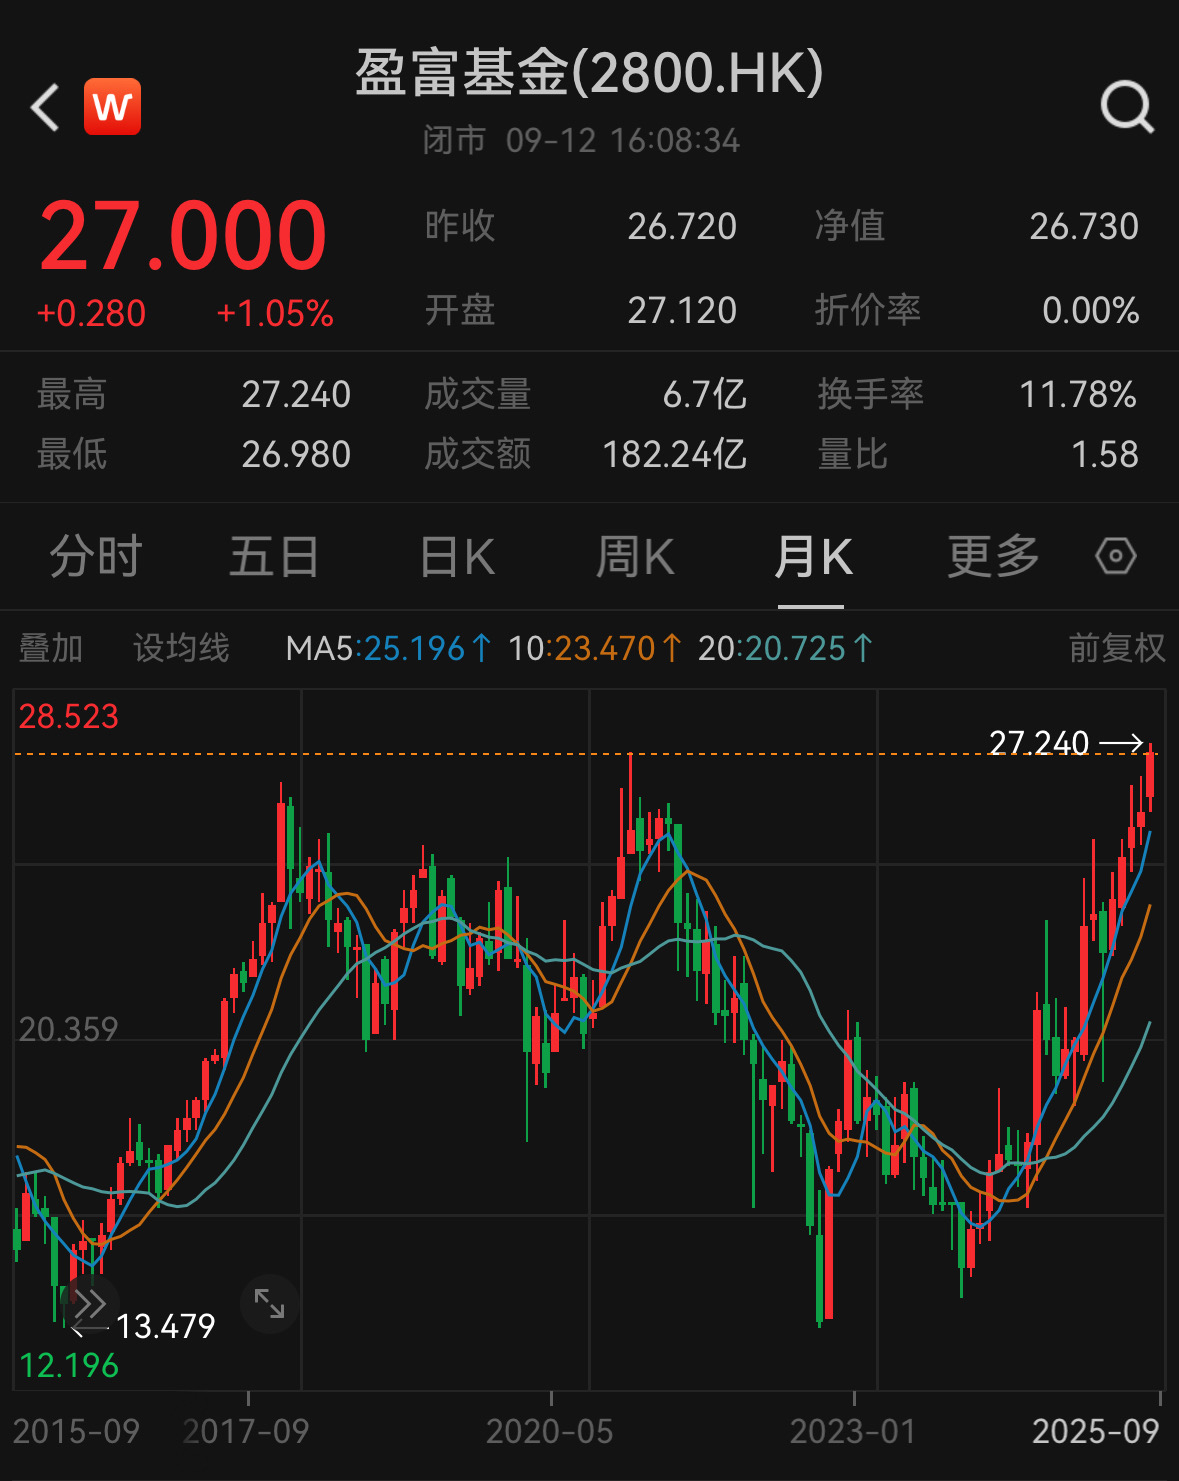Tap the 成交量 value 6.7亿
Screen dimensions: 1179x1481
tap(704, 395)
